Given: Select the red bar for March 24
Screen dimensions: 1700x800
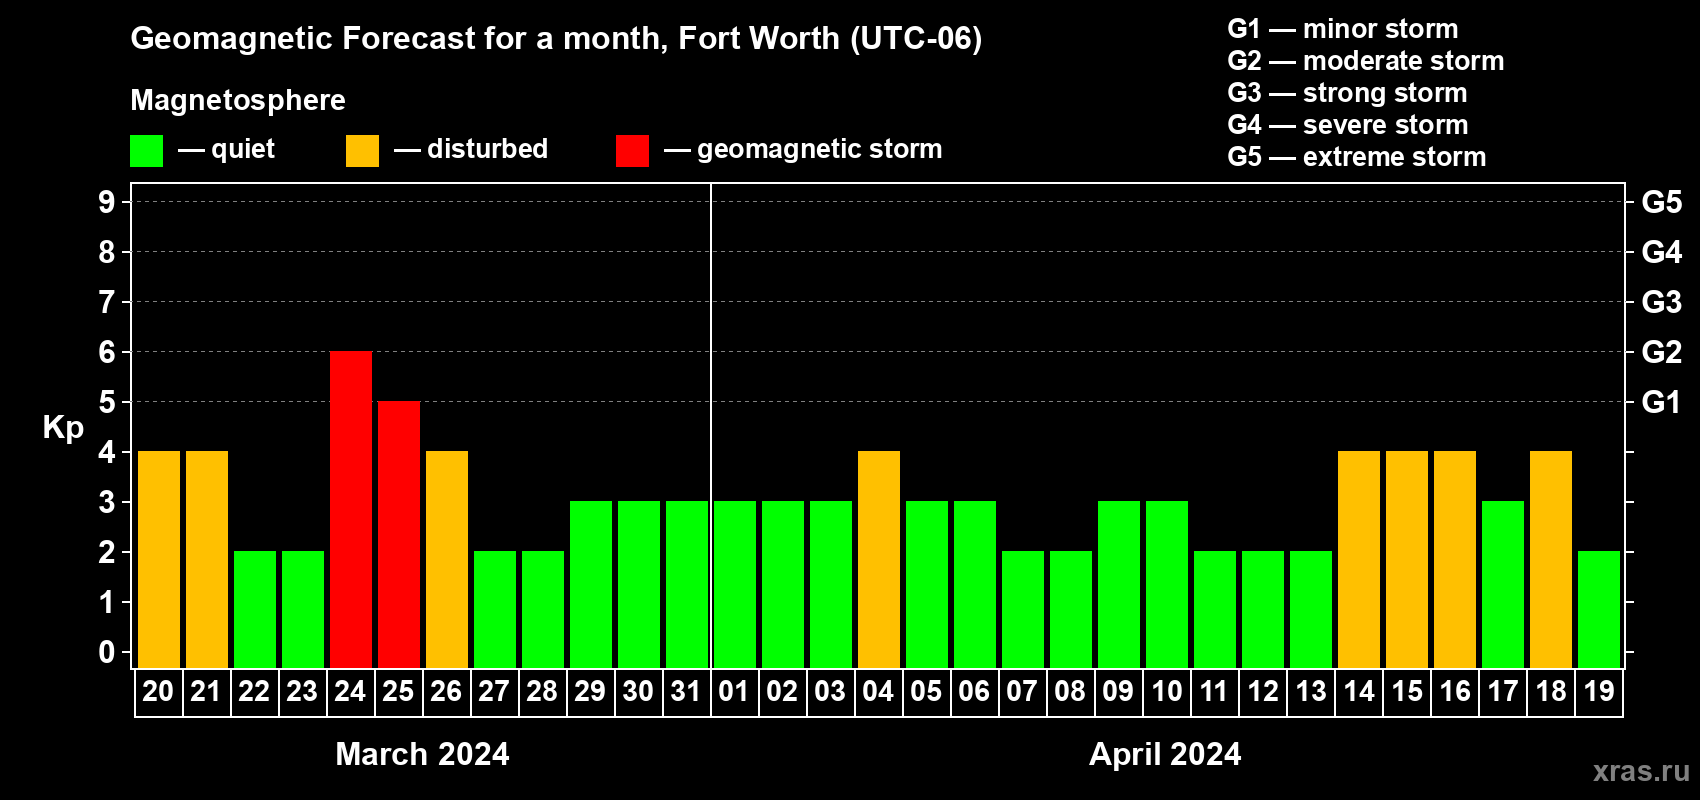Looking at the screenshot, I should coord(351,510).
